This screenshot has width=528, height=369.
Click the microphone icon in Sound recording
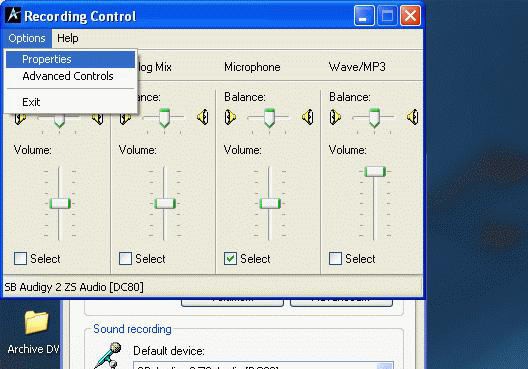pyautogui.click(x=108, y=355)
